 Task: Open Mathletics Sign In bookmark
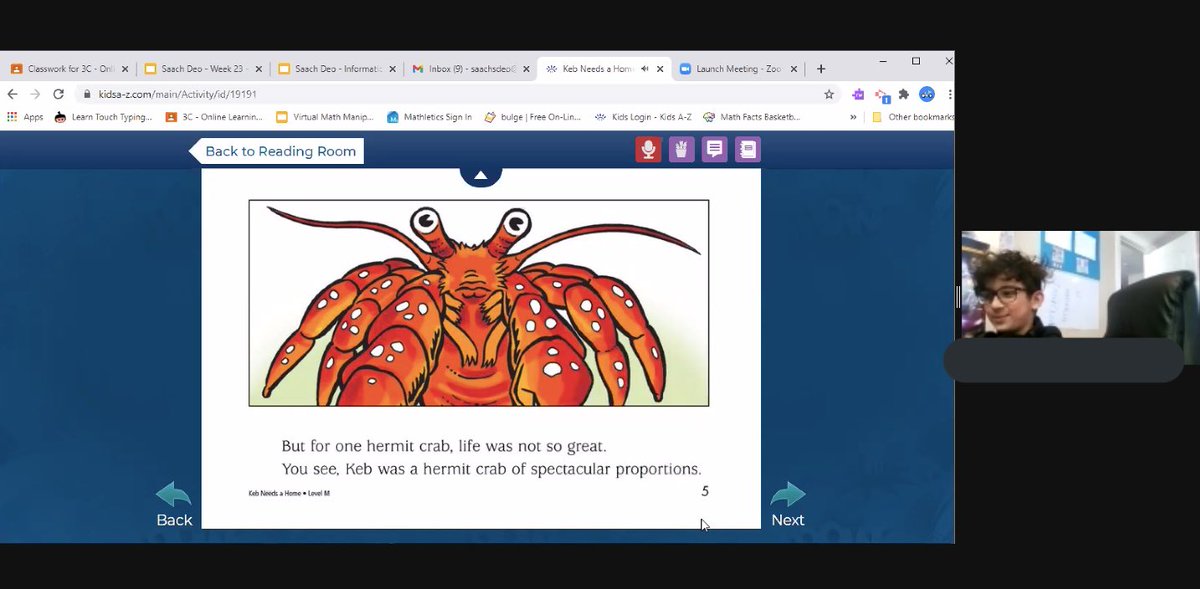pyautogui.click(x=430, y=117)
